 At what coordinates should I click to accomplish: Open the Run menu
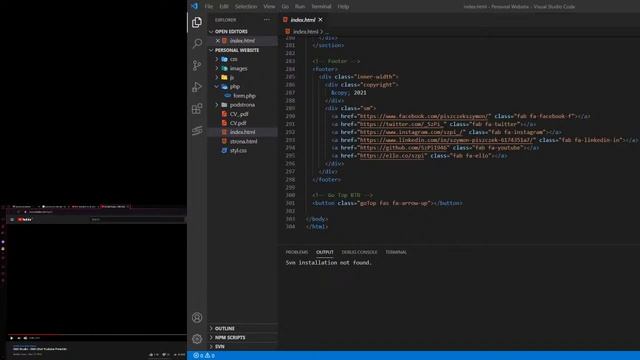pyautogui.click(x=300, y=7)
